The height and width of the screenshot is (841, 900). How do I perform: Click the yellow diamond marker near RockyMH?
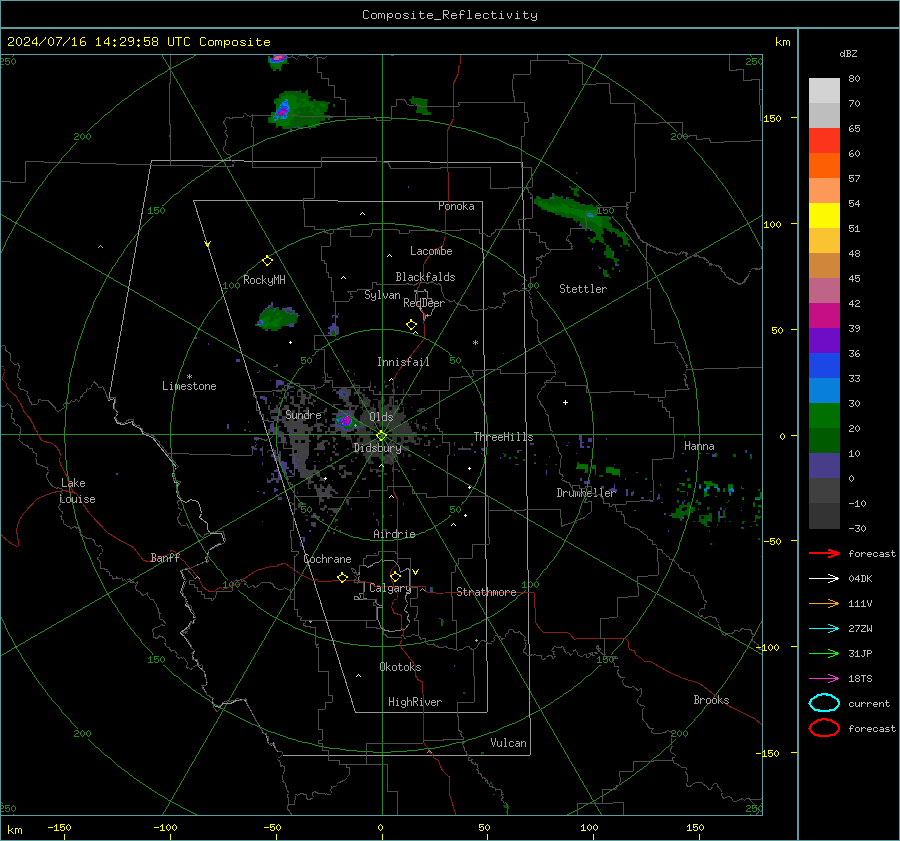[267, 261]
